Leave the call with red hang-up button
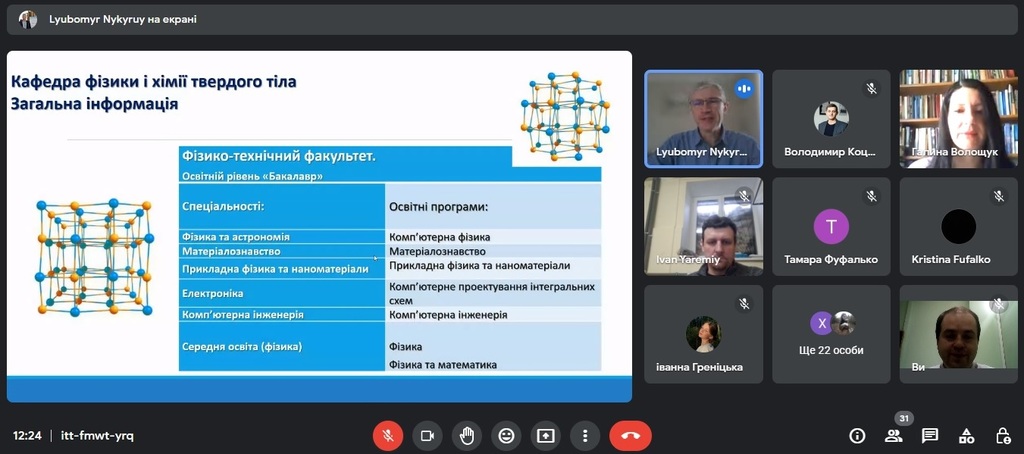 (630, 436)
